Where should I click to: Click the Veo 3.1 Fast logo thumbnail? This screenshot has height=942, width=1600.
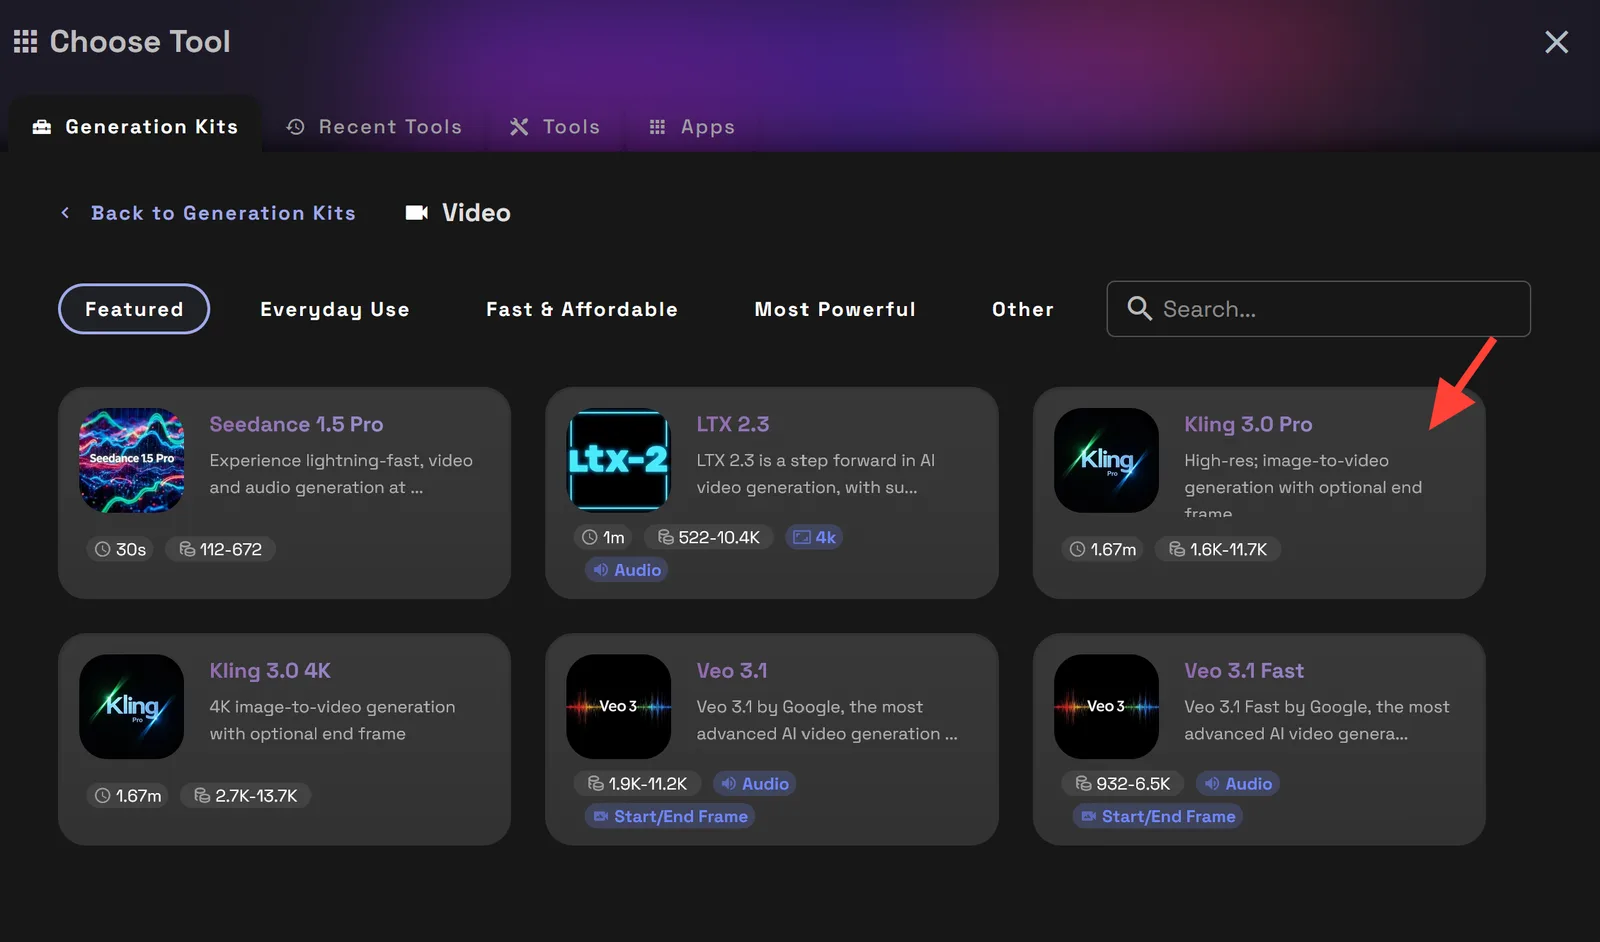(x=1106, y=707)
